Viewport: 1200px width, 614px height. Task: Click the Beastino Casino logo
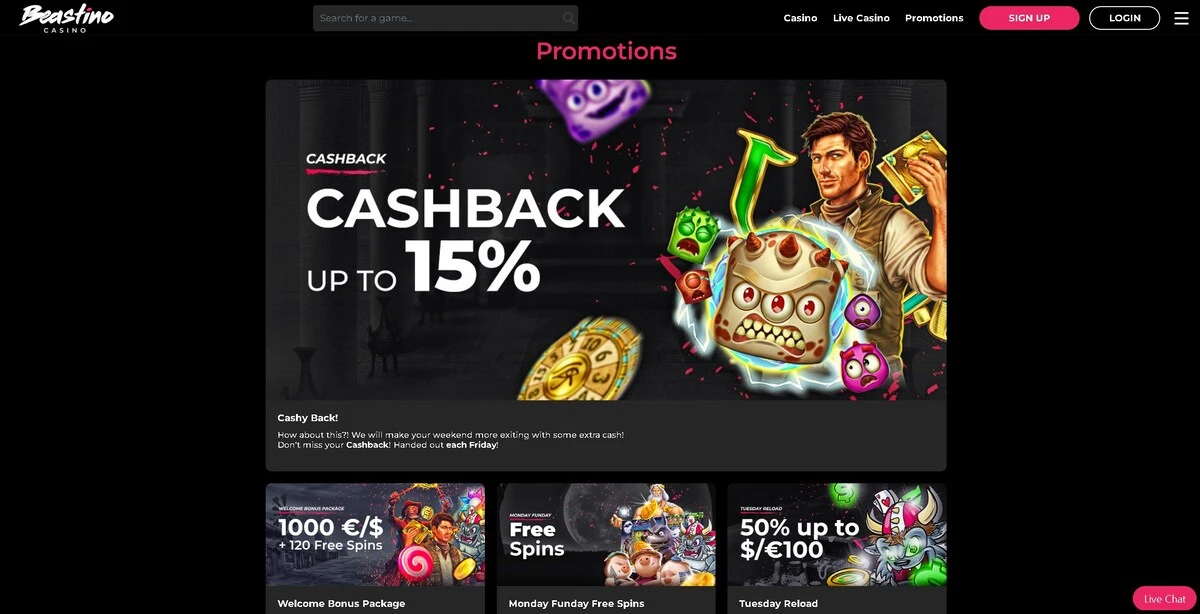[x=66, y=18]
